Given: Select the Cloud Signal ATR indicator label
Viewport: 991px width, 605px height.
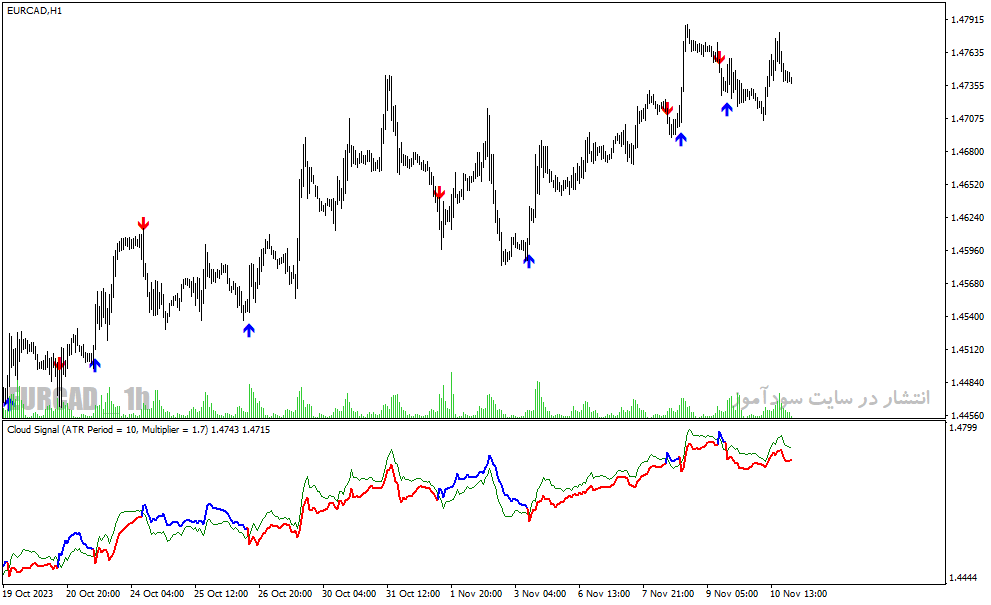Looking at the screenshot, I should click(138, 429).
